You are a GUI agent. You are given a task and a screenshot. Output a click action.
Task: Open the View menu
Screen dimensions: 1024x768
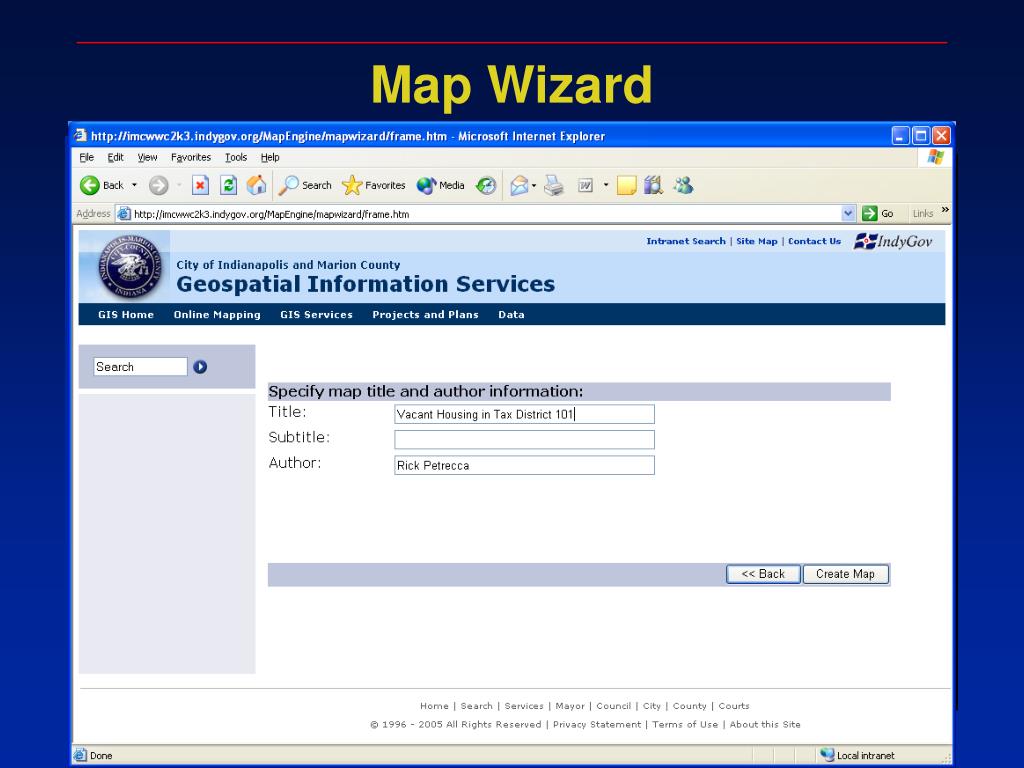[147, 157]
